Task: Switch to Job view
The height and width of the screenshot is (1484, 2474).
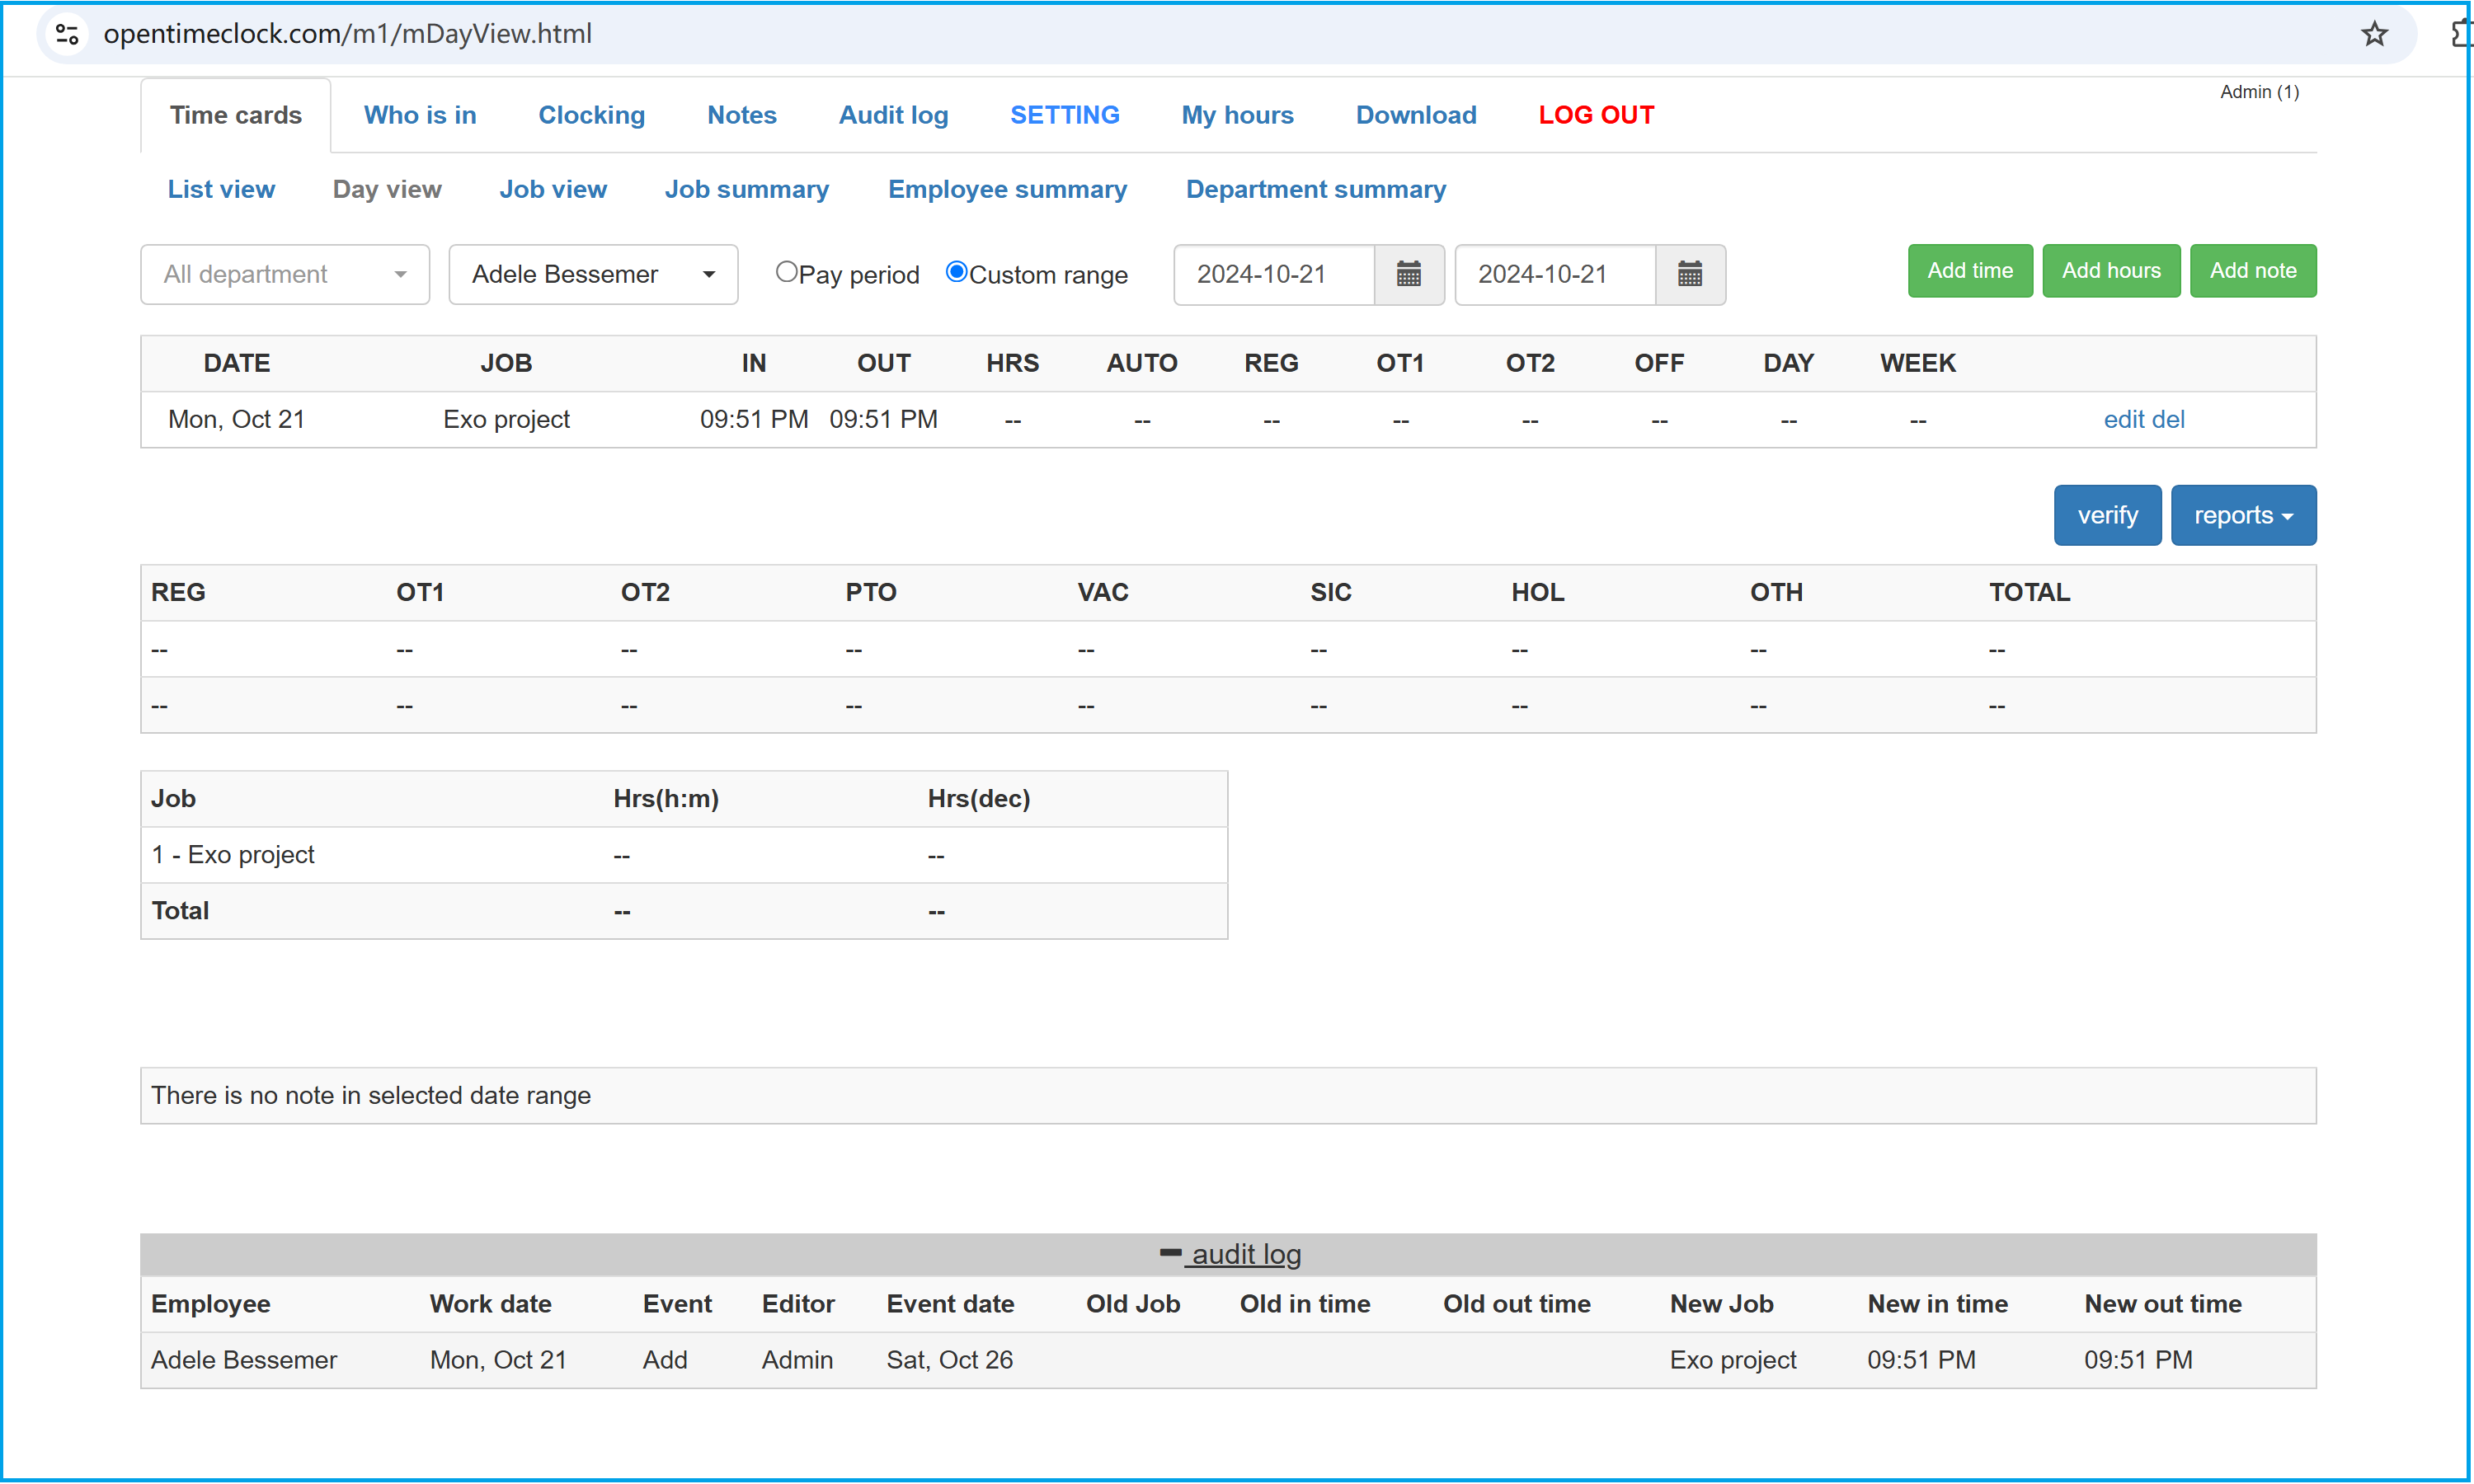Action: click(x=553, y=189)
